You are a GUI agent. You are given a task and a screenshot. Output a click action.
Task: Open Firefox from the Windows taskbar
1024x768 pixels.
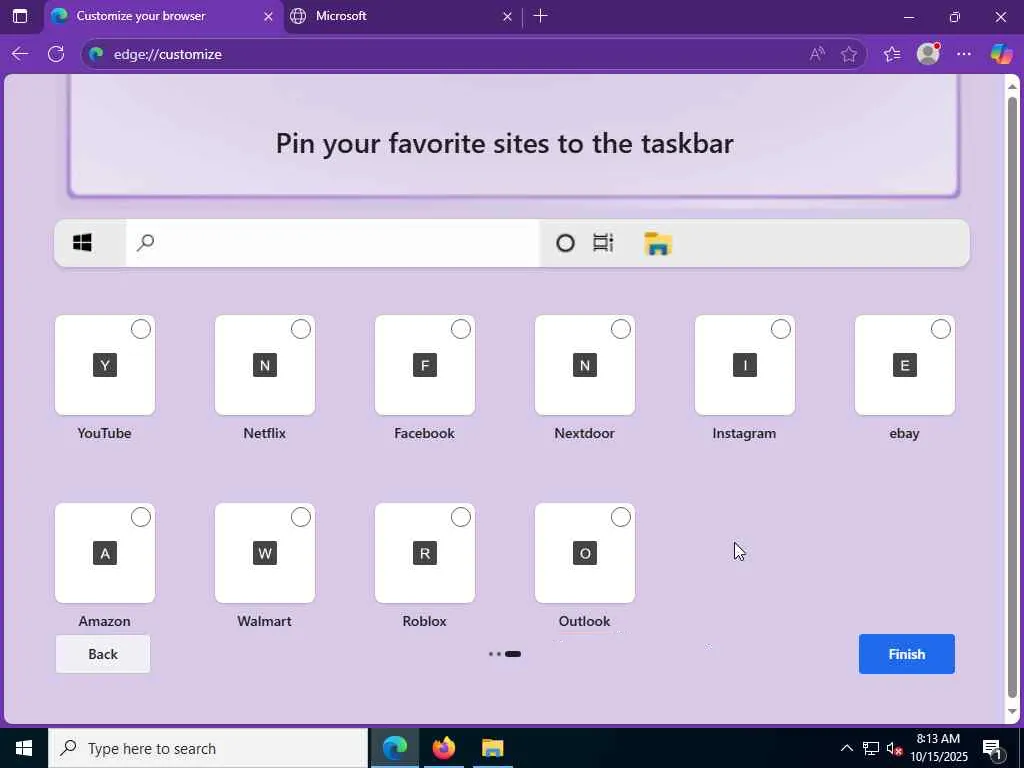click(x=443, y=748)
